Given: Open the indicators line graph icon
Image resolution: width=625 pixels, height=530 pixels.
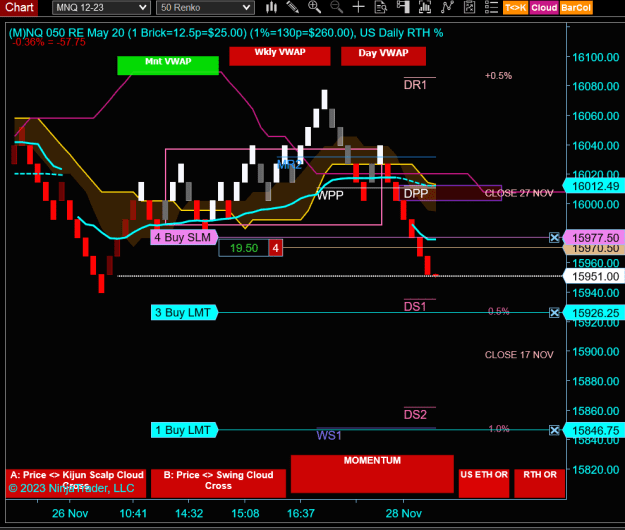Looking at the screenshot, I should [x=447, y=7].
